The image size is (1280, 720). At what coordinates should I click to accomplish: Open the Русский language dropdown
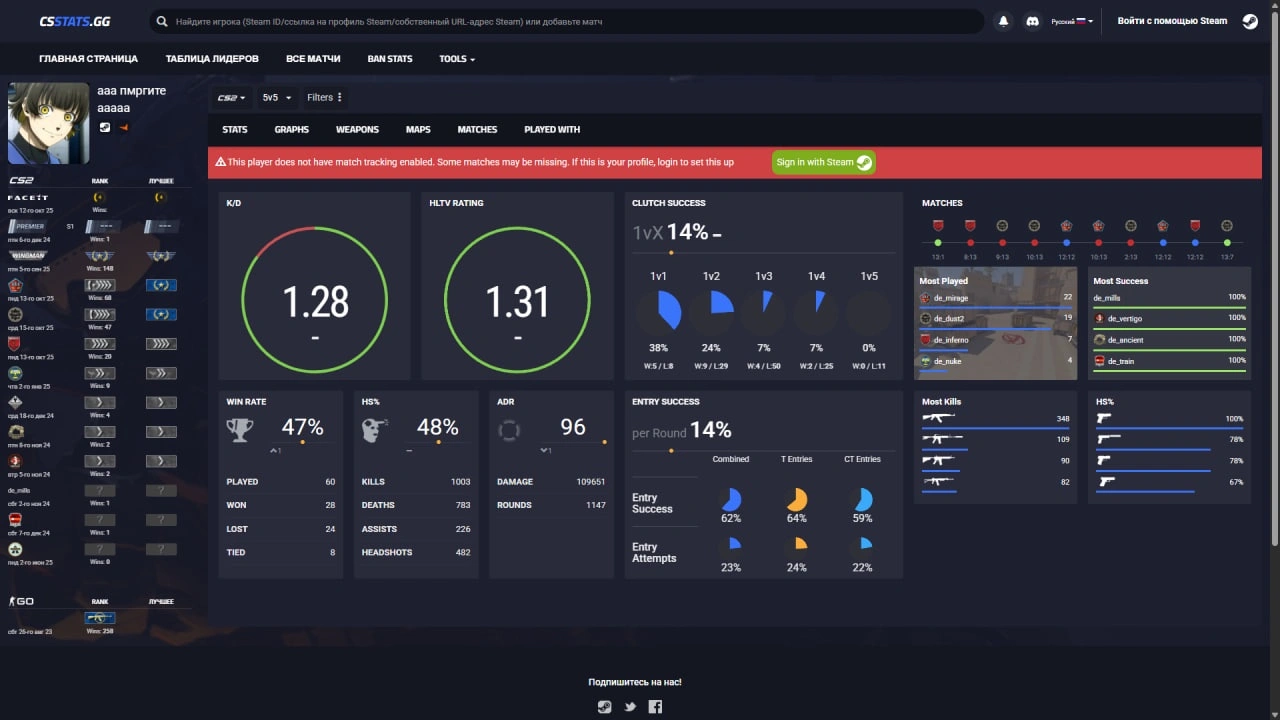tap(1072, 21)
